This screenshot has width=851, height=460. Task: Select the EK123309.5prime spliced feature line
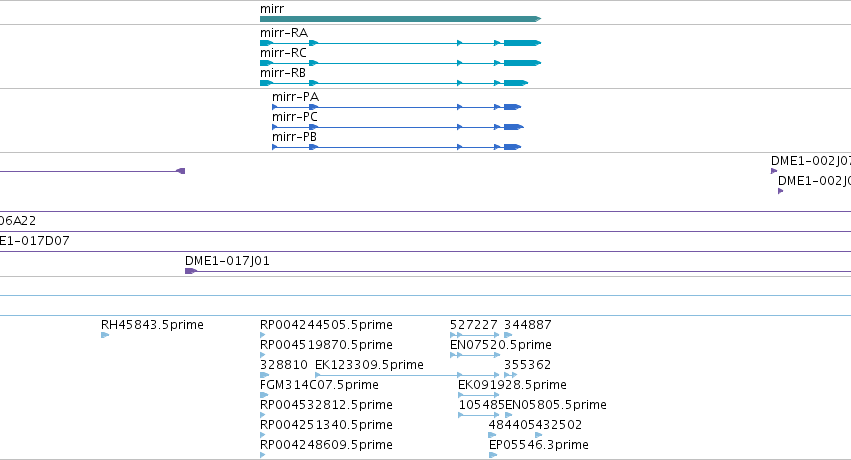(407, 375)
